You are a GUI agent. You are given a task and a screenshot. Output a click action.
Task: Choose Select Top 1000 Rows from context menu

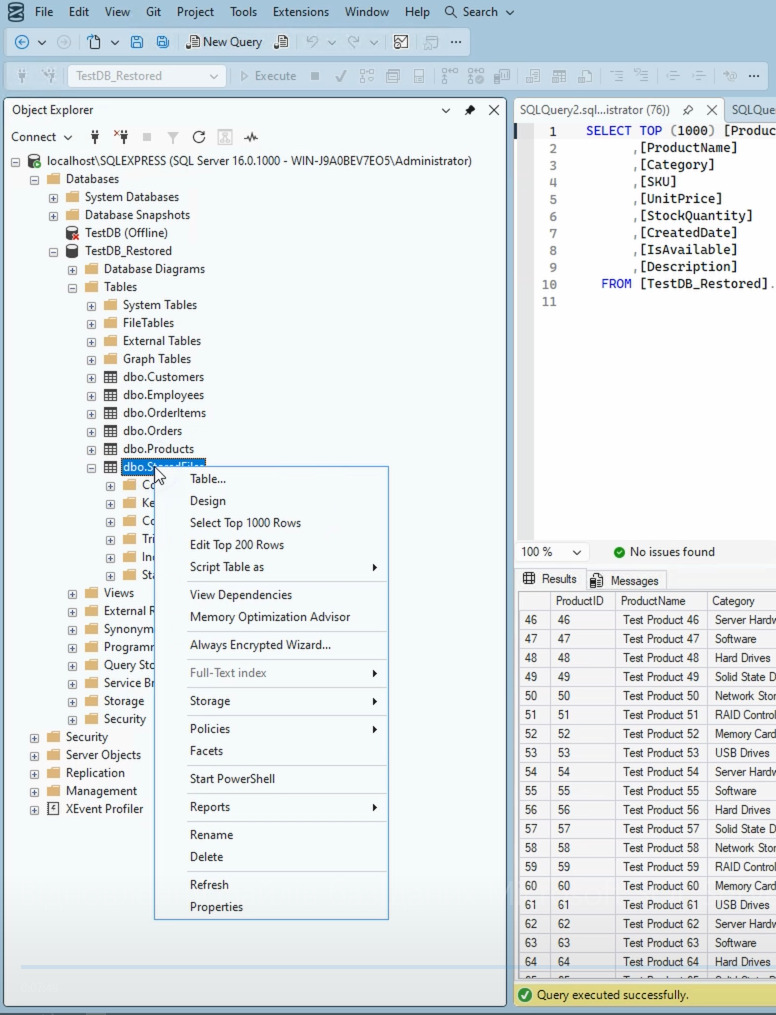pos(245,523)
